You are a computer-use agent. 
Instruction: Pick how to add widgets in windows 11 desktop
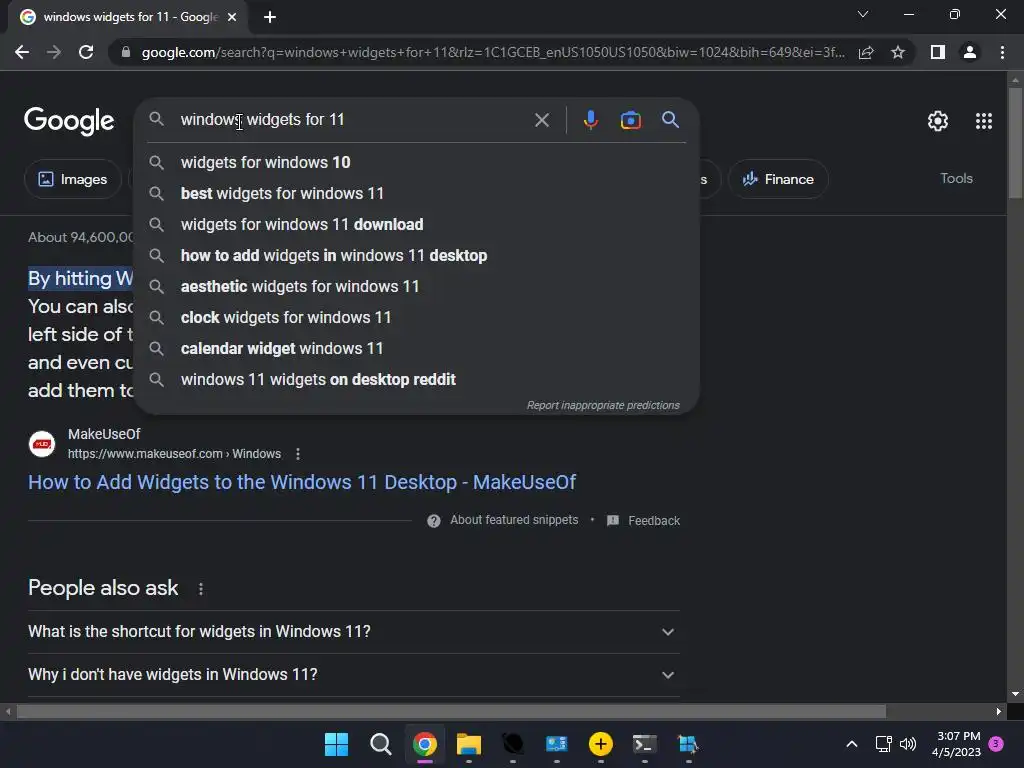click(417, 255)
